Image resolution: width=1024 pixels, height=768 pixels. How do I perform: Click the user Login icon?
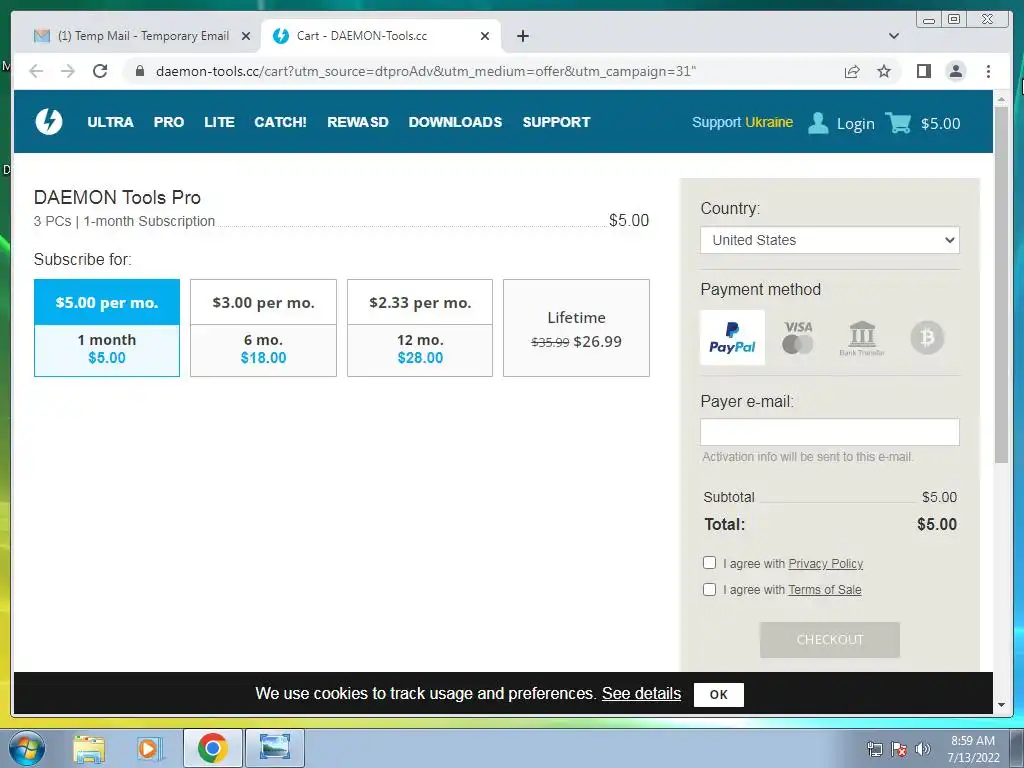818,123
